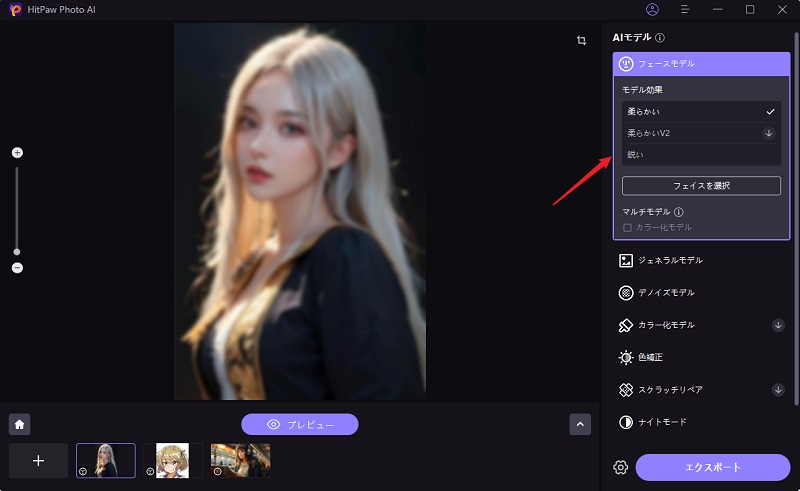Open settings gear next to export
The width and height of the screenshot is (800, 491).
point(620,467)
